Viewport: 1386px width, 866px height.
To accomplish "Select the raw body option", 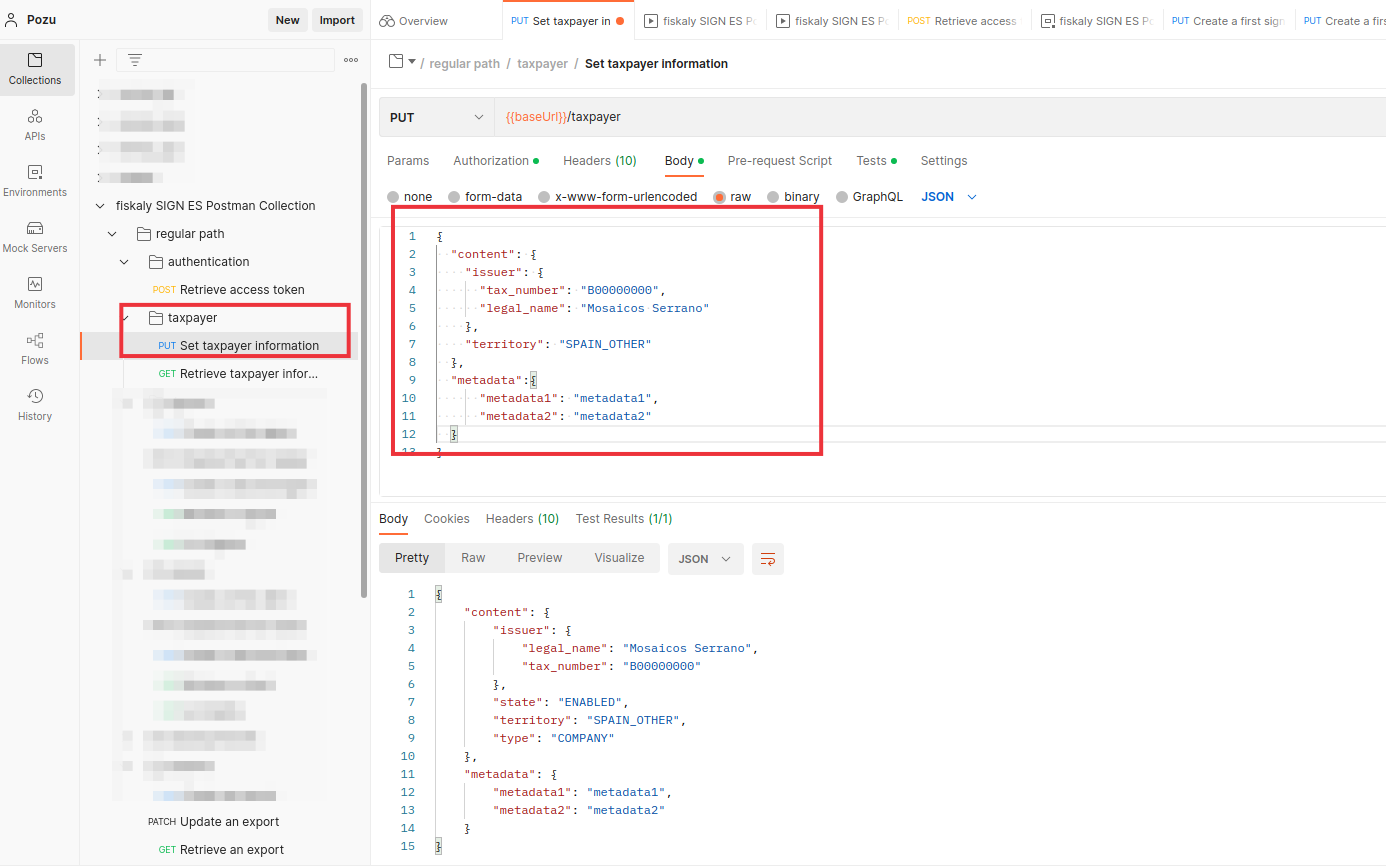I will [x=719, y=197].
